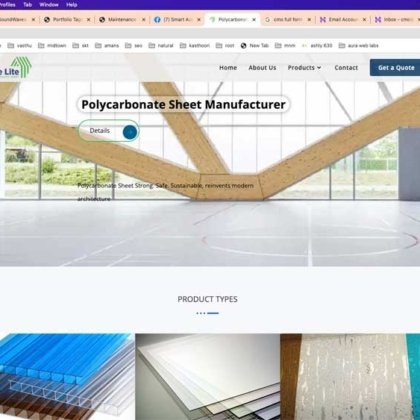Open the Tab menu in the menu bar
The width and height of the screenshot is (420, 420).
28,5
